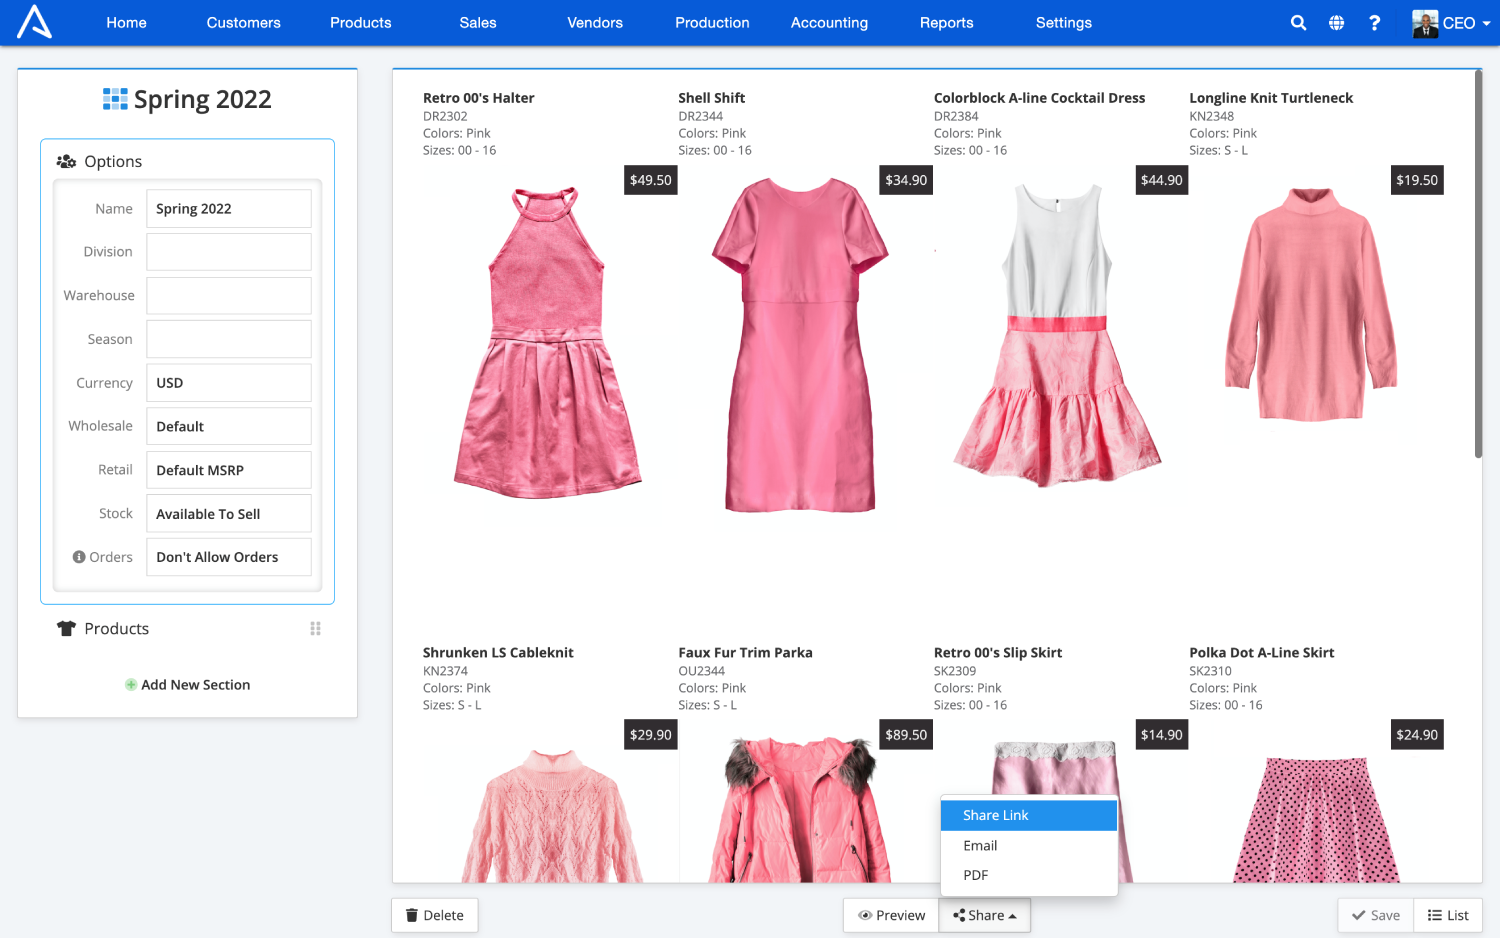The image size is (1500, 938).
Task: Open the Settings menu
Action: point(1064,23)
